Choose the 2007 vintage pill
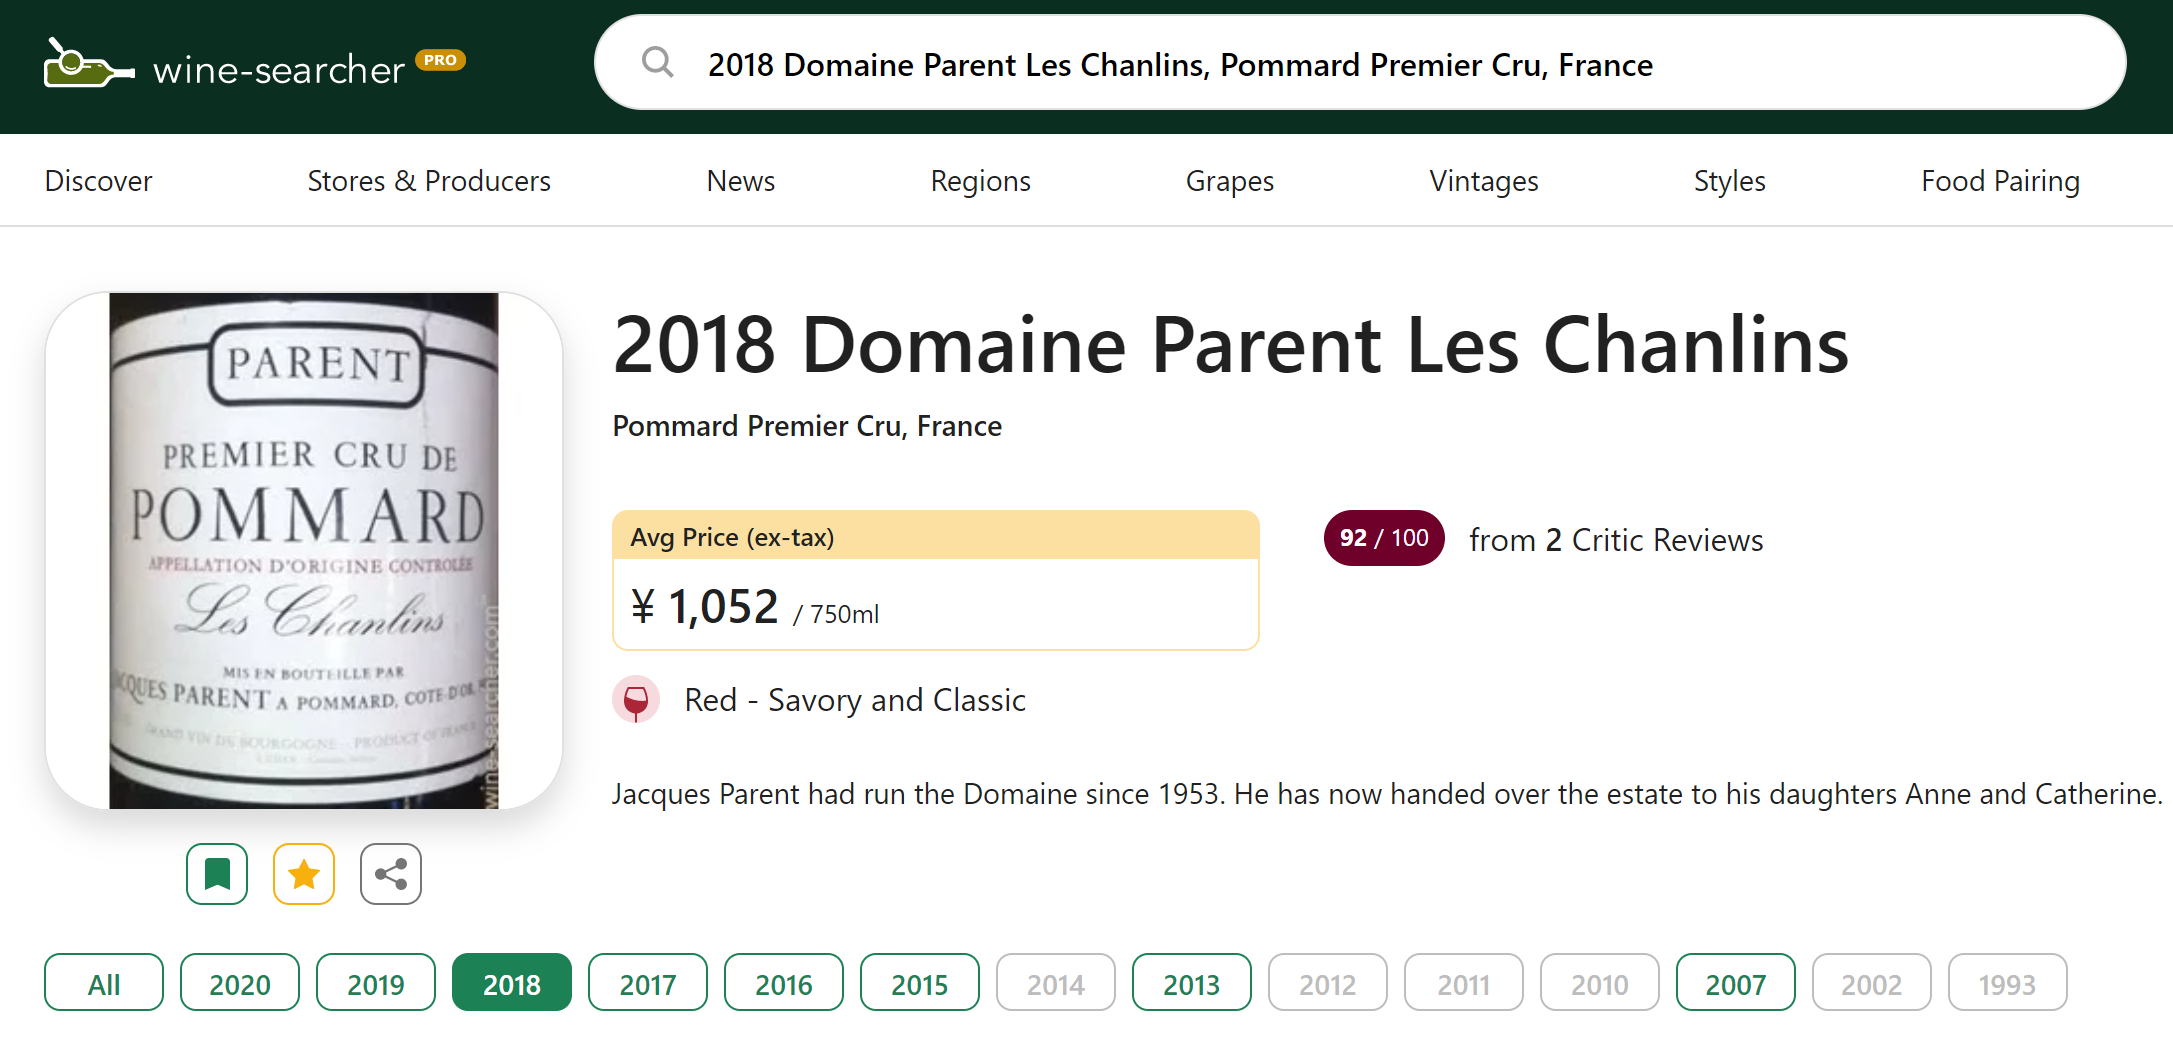 (x=1736, y=983)
